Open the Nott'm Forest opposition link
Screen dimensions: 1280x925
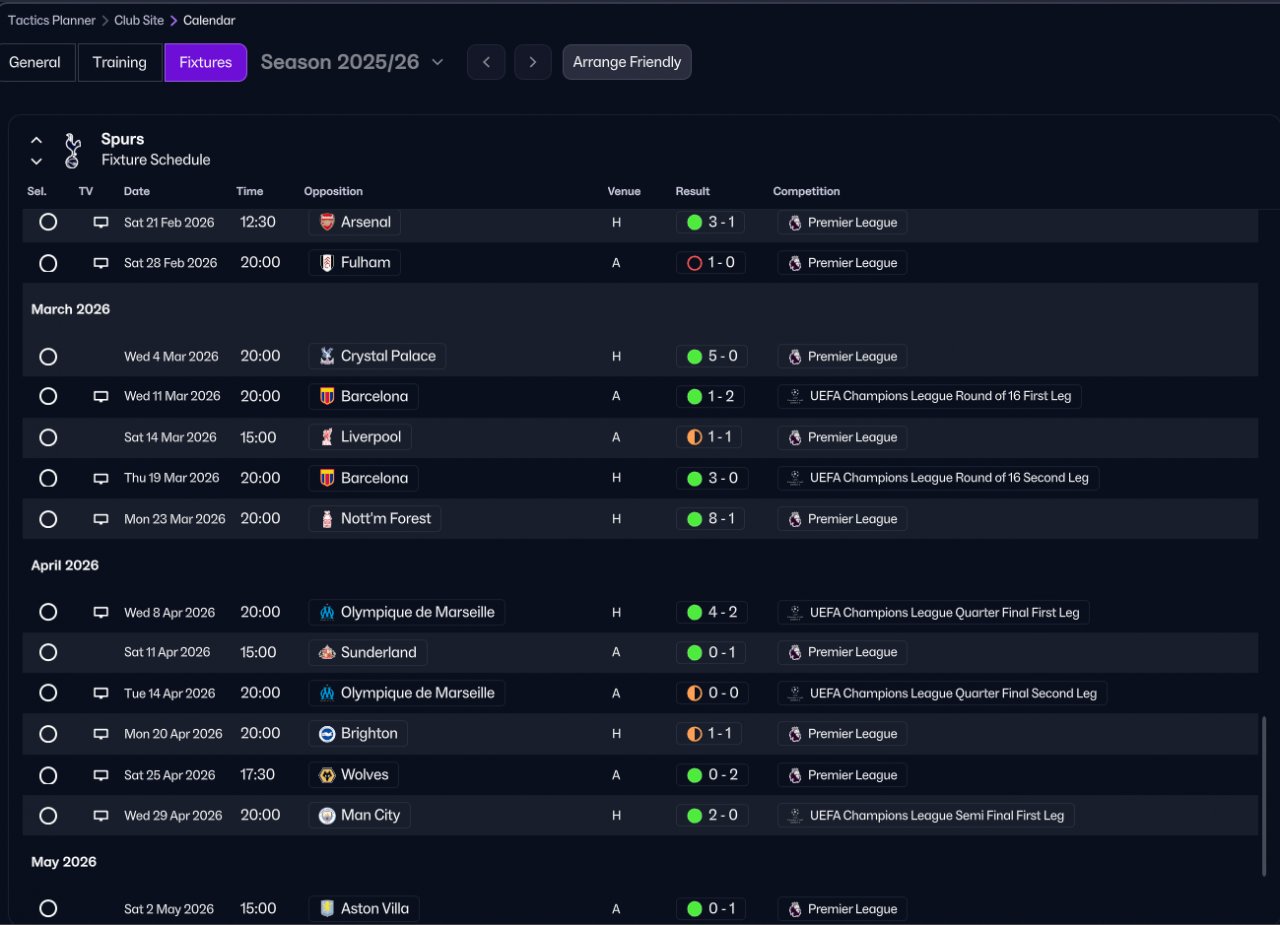(x=375, y=519)
